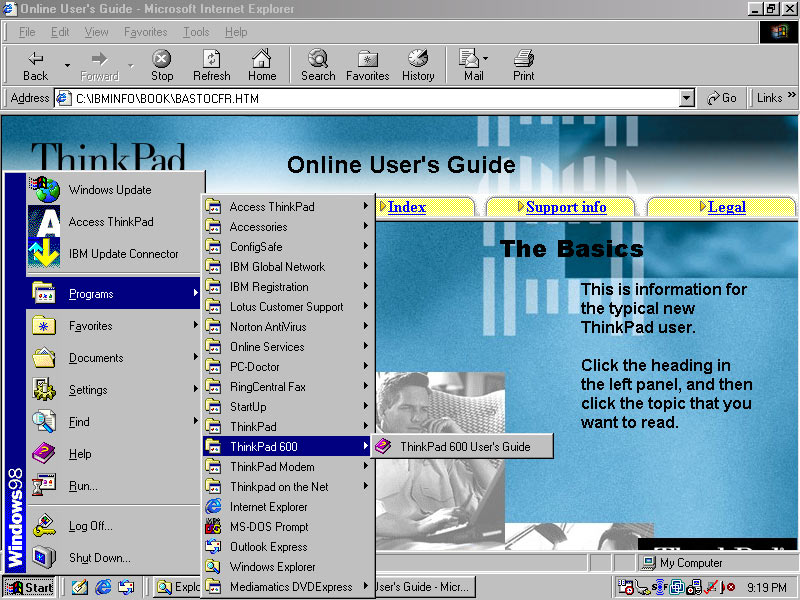Click the Start button

[x=29, y=587]
